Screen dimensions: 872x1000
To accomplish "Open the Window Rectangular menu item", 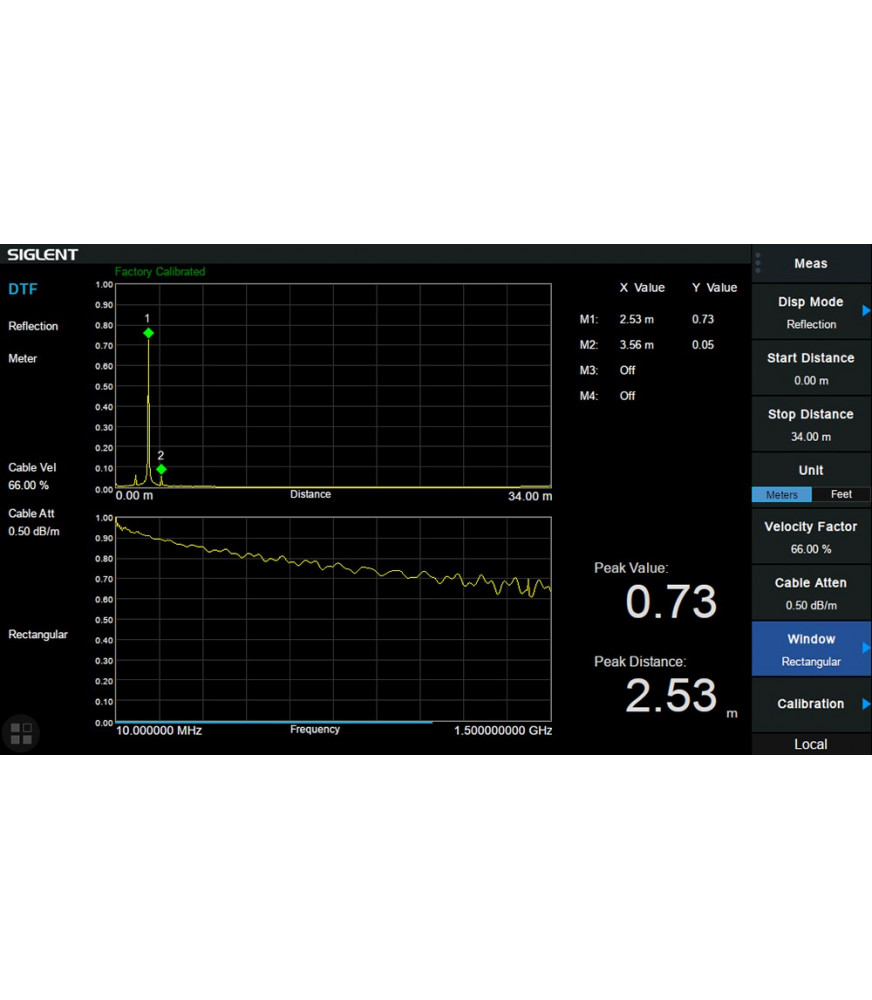I will click(x=811, y=649).
